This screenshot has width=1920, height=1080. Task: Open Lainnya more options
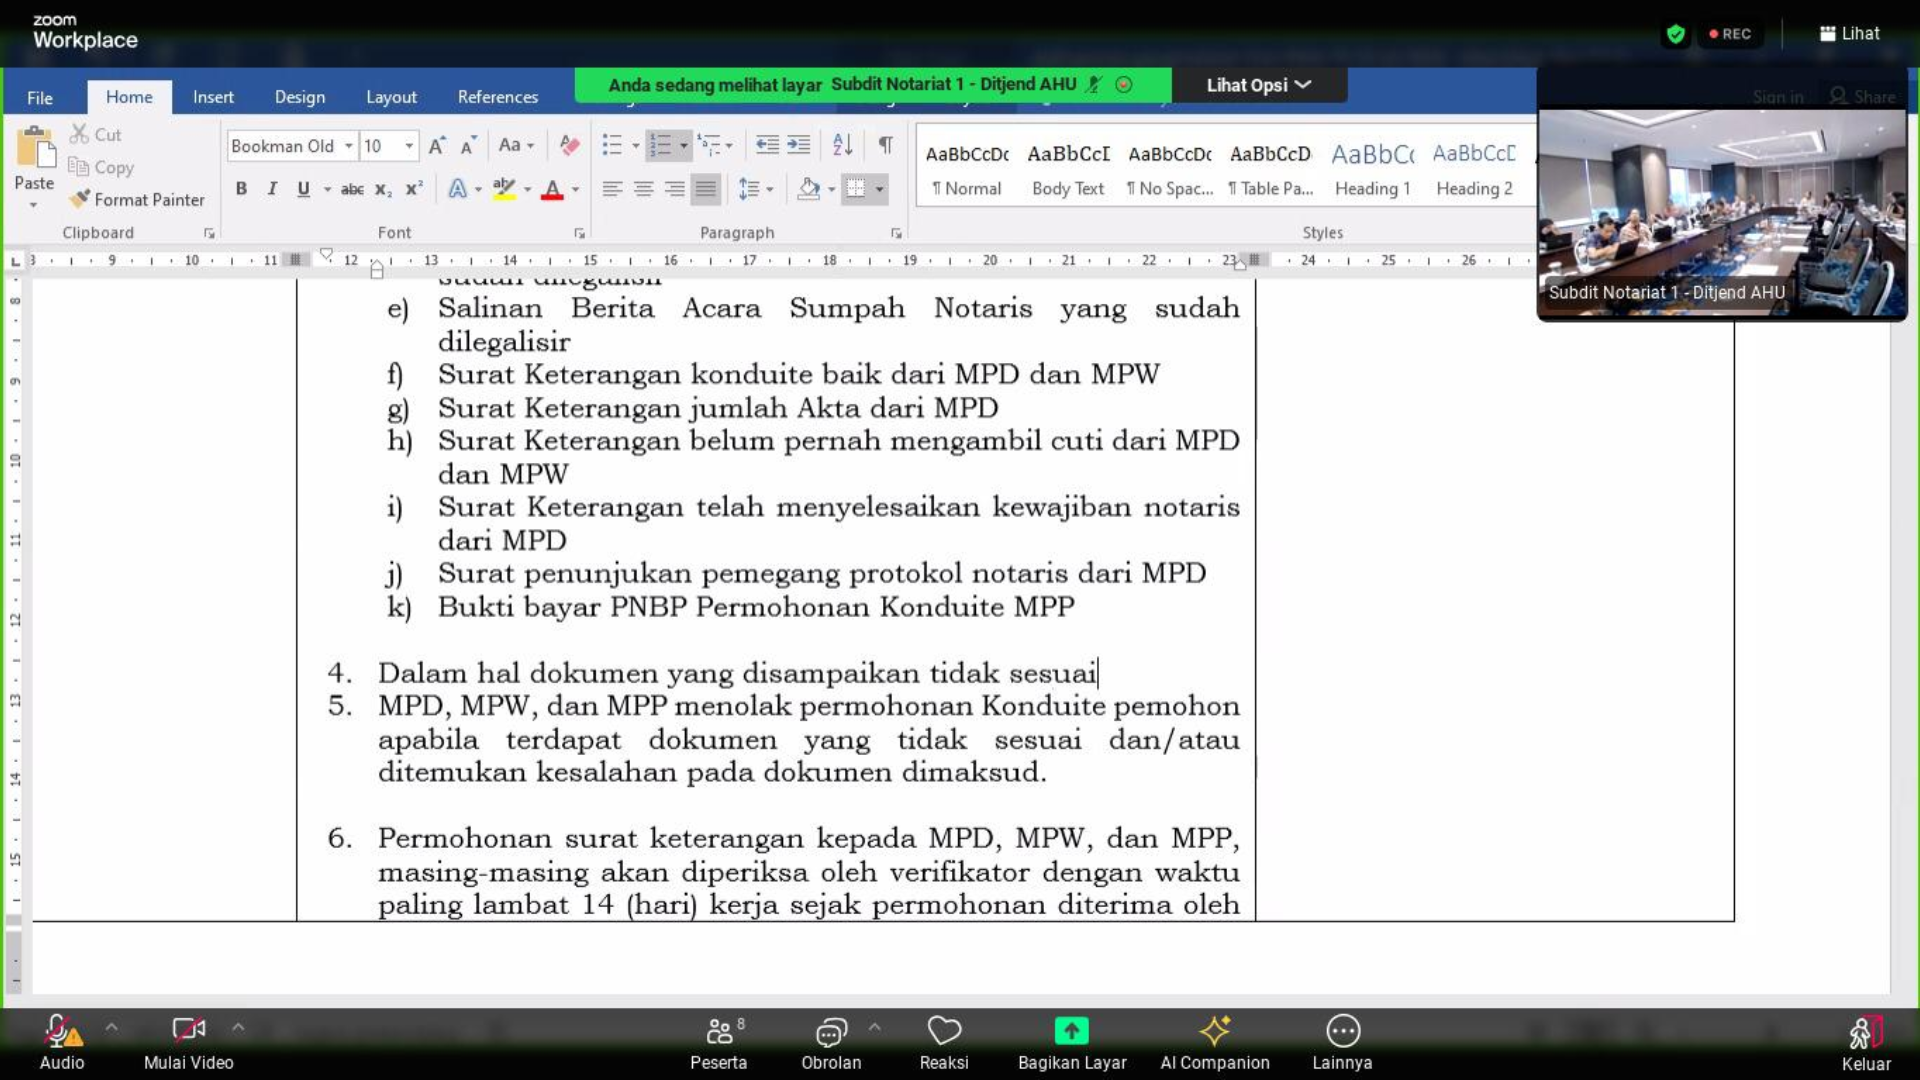pyautogui.click(x=1343, y=1043)
